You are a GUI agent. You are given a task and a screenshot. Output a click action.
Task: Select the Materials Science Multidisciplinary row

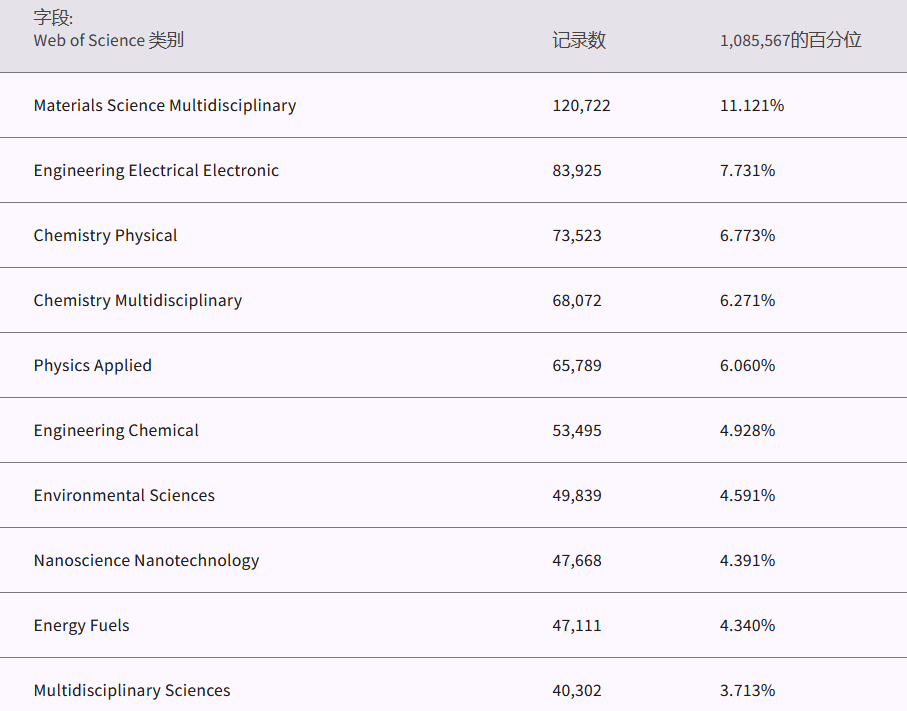coord(165,105)
